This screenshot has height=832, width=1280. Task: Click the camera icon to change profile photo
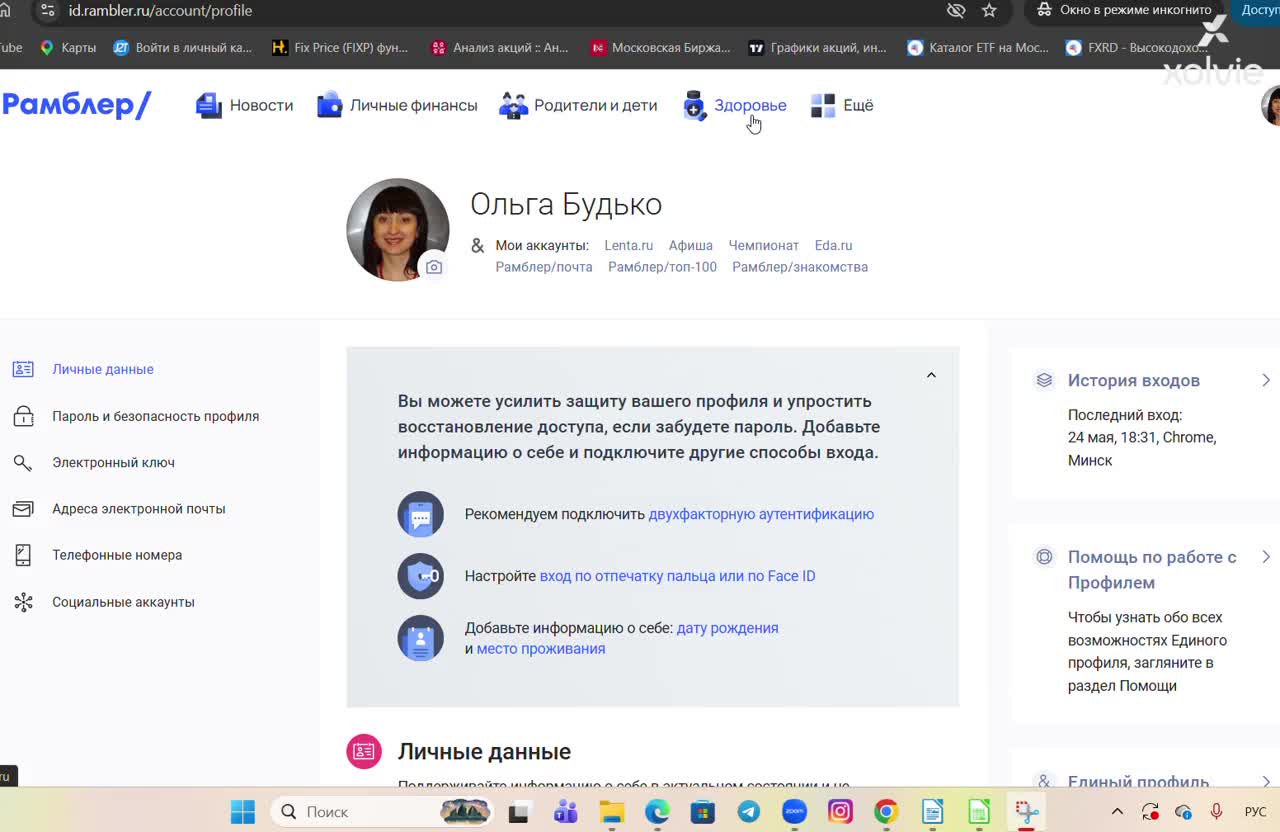[433, 267]
